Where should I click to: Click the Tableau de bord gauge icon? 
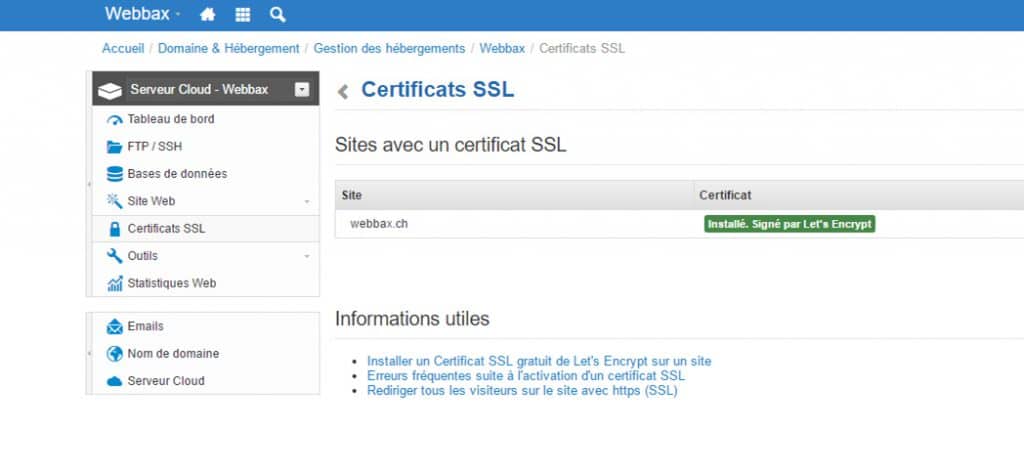pos(115,119)
